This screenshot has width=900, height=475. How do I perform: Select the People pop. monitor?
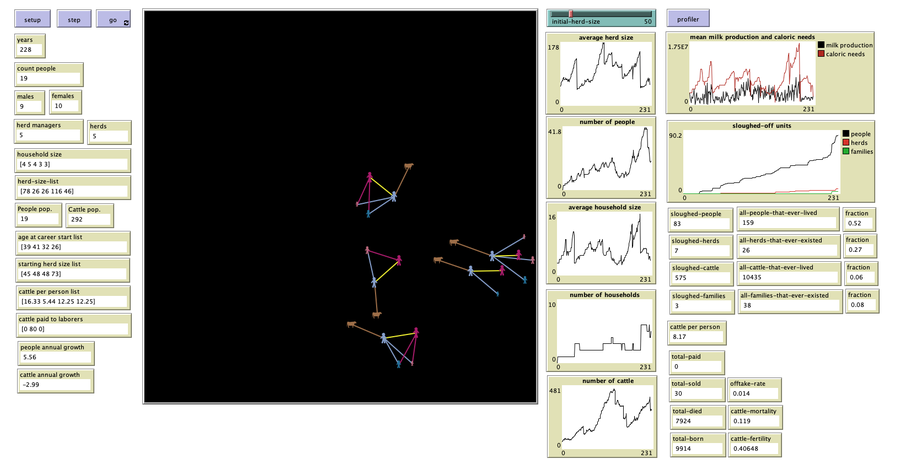pyautogui.click(x=38, y=215)
